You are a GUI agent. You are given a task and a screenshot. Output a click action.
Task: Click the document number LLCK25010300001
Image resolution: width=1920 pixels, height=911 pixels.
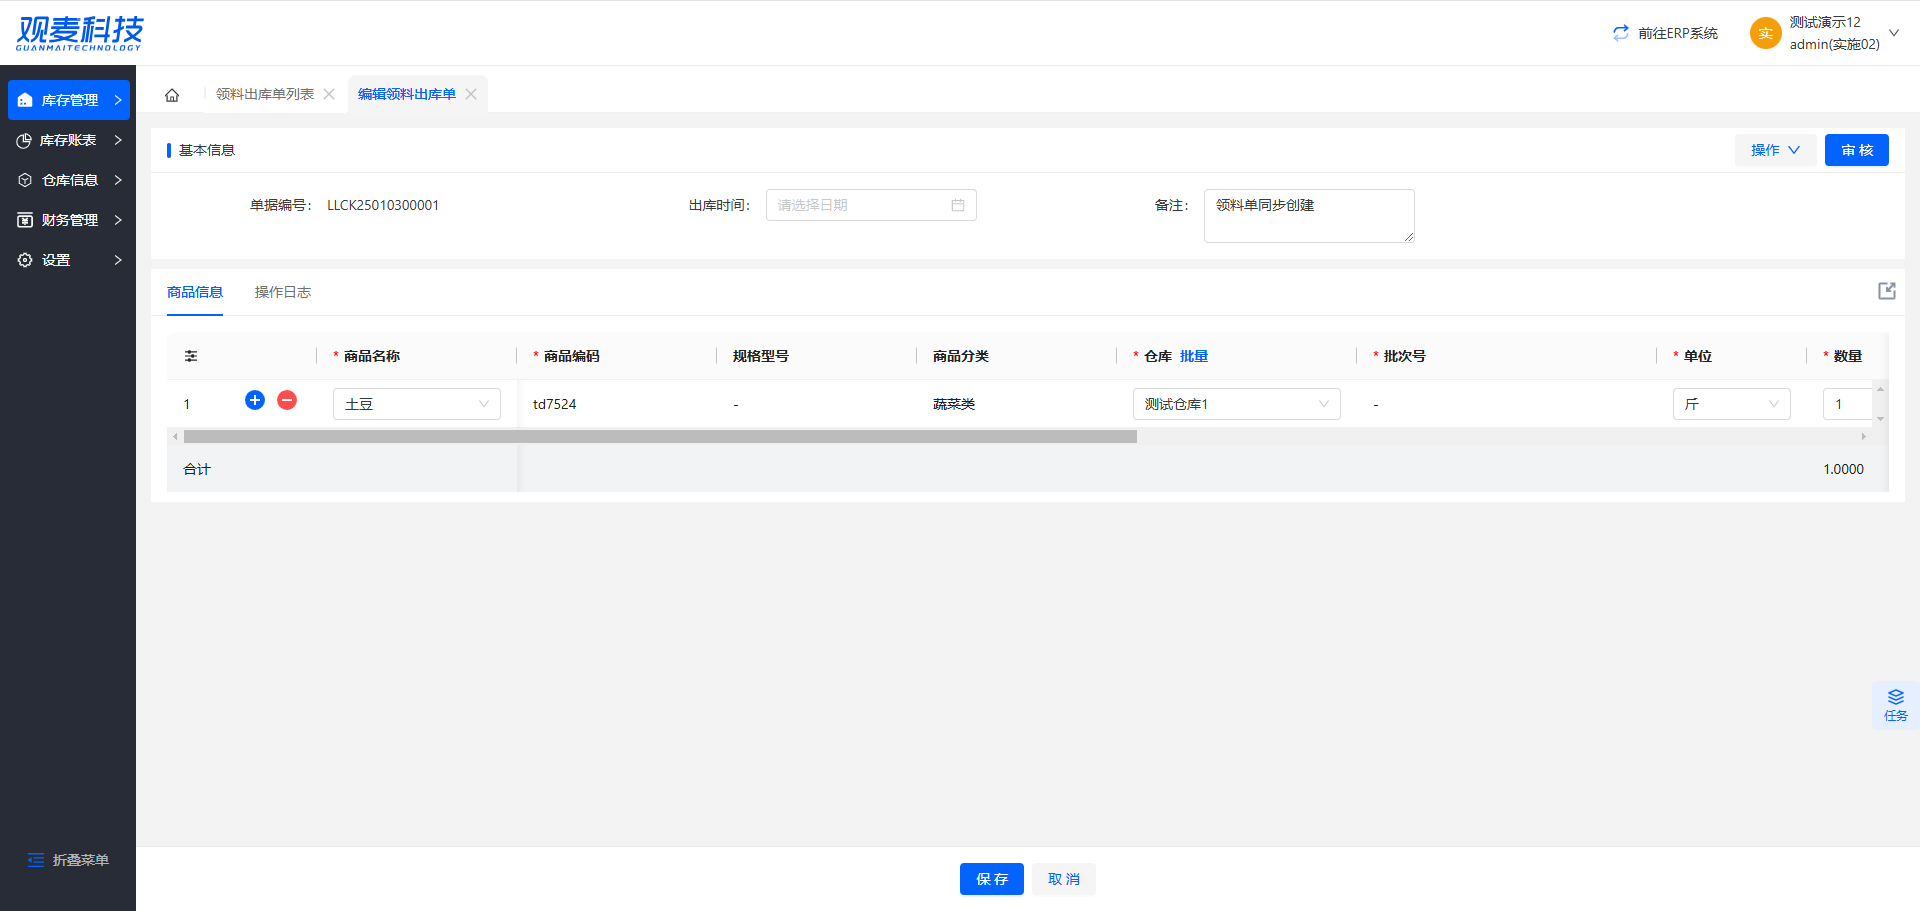click(x=383, y=205)
